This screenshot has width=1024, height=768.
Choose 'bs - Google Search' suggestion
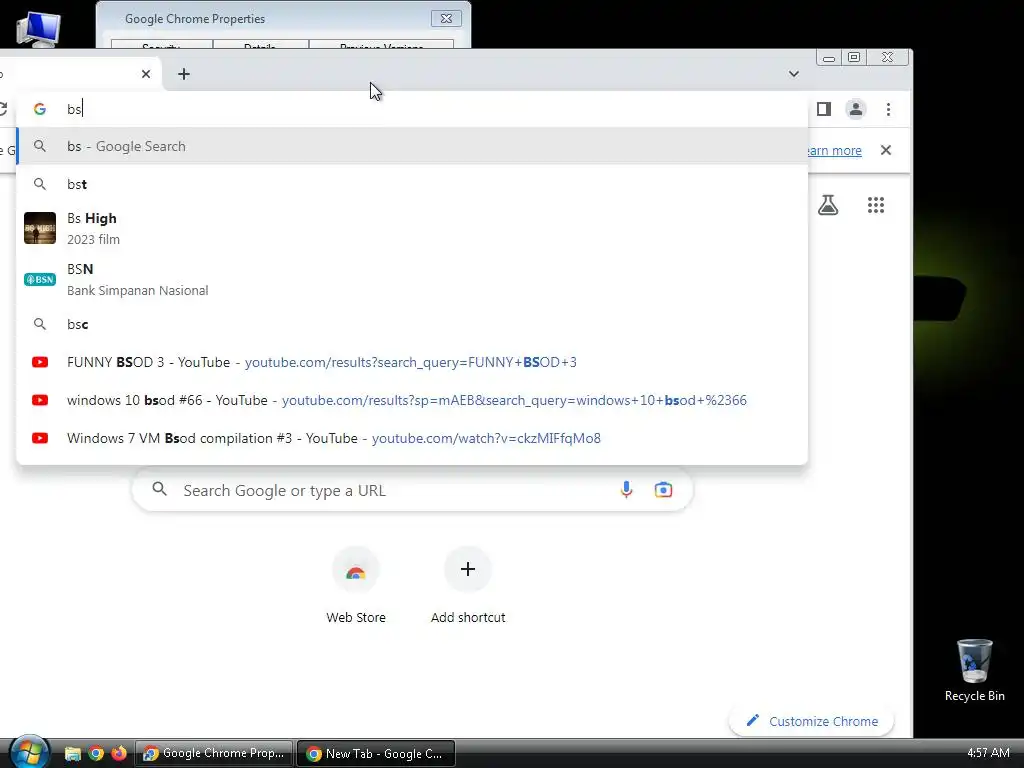(x=412, y=146)
